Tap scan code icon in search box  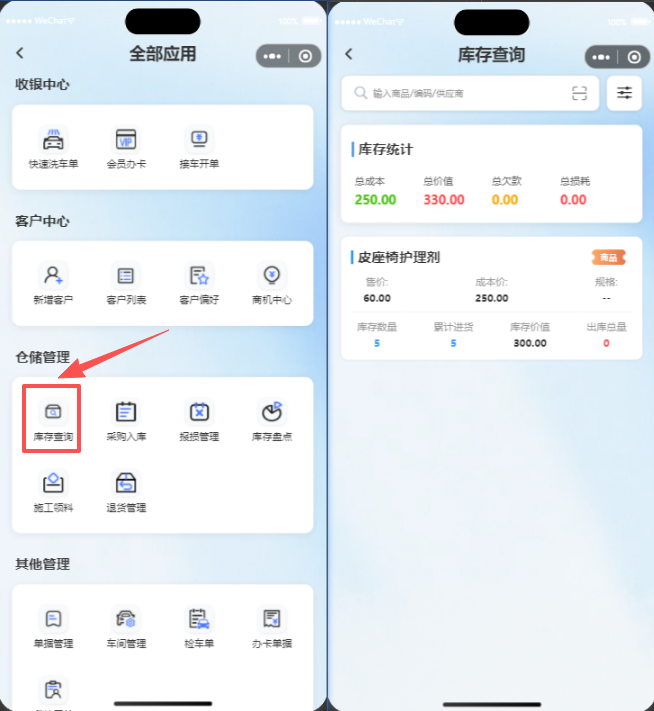tap(579, 93)
